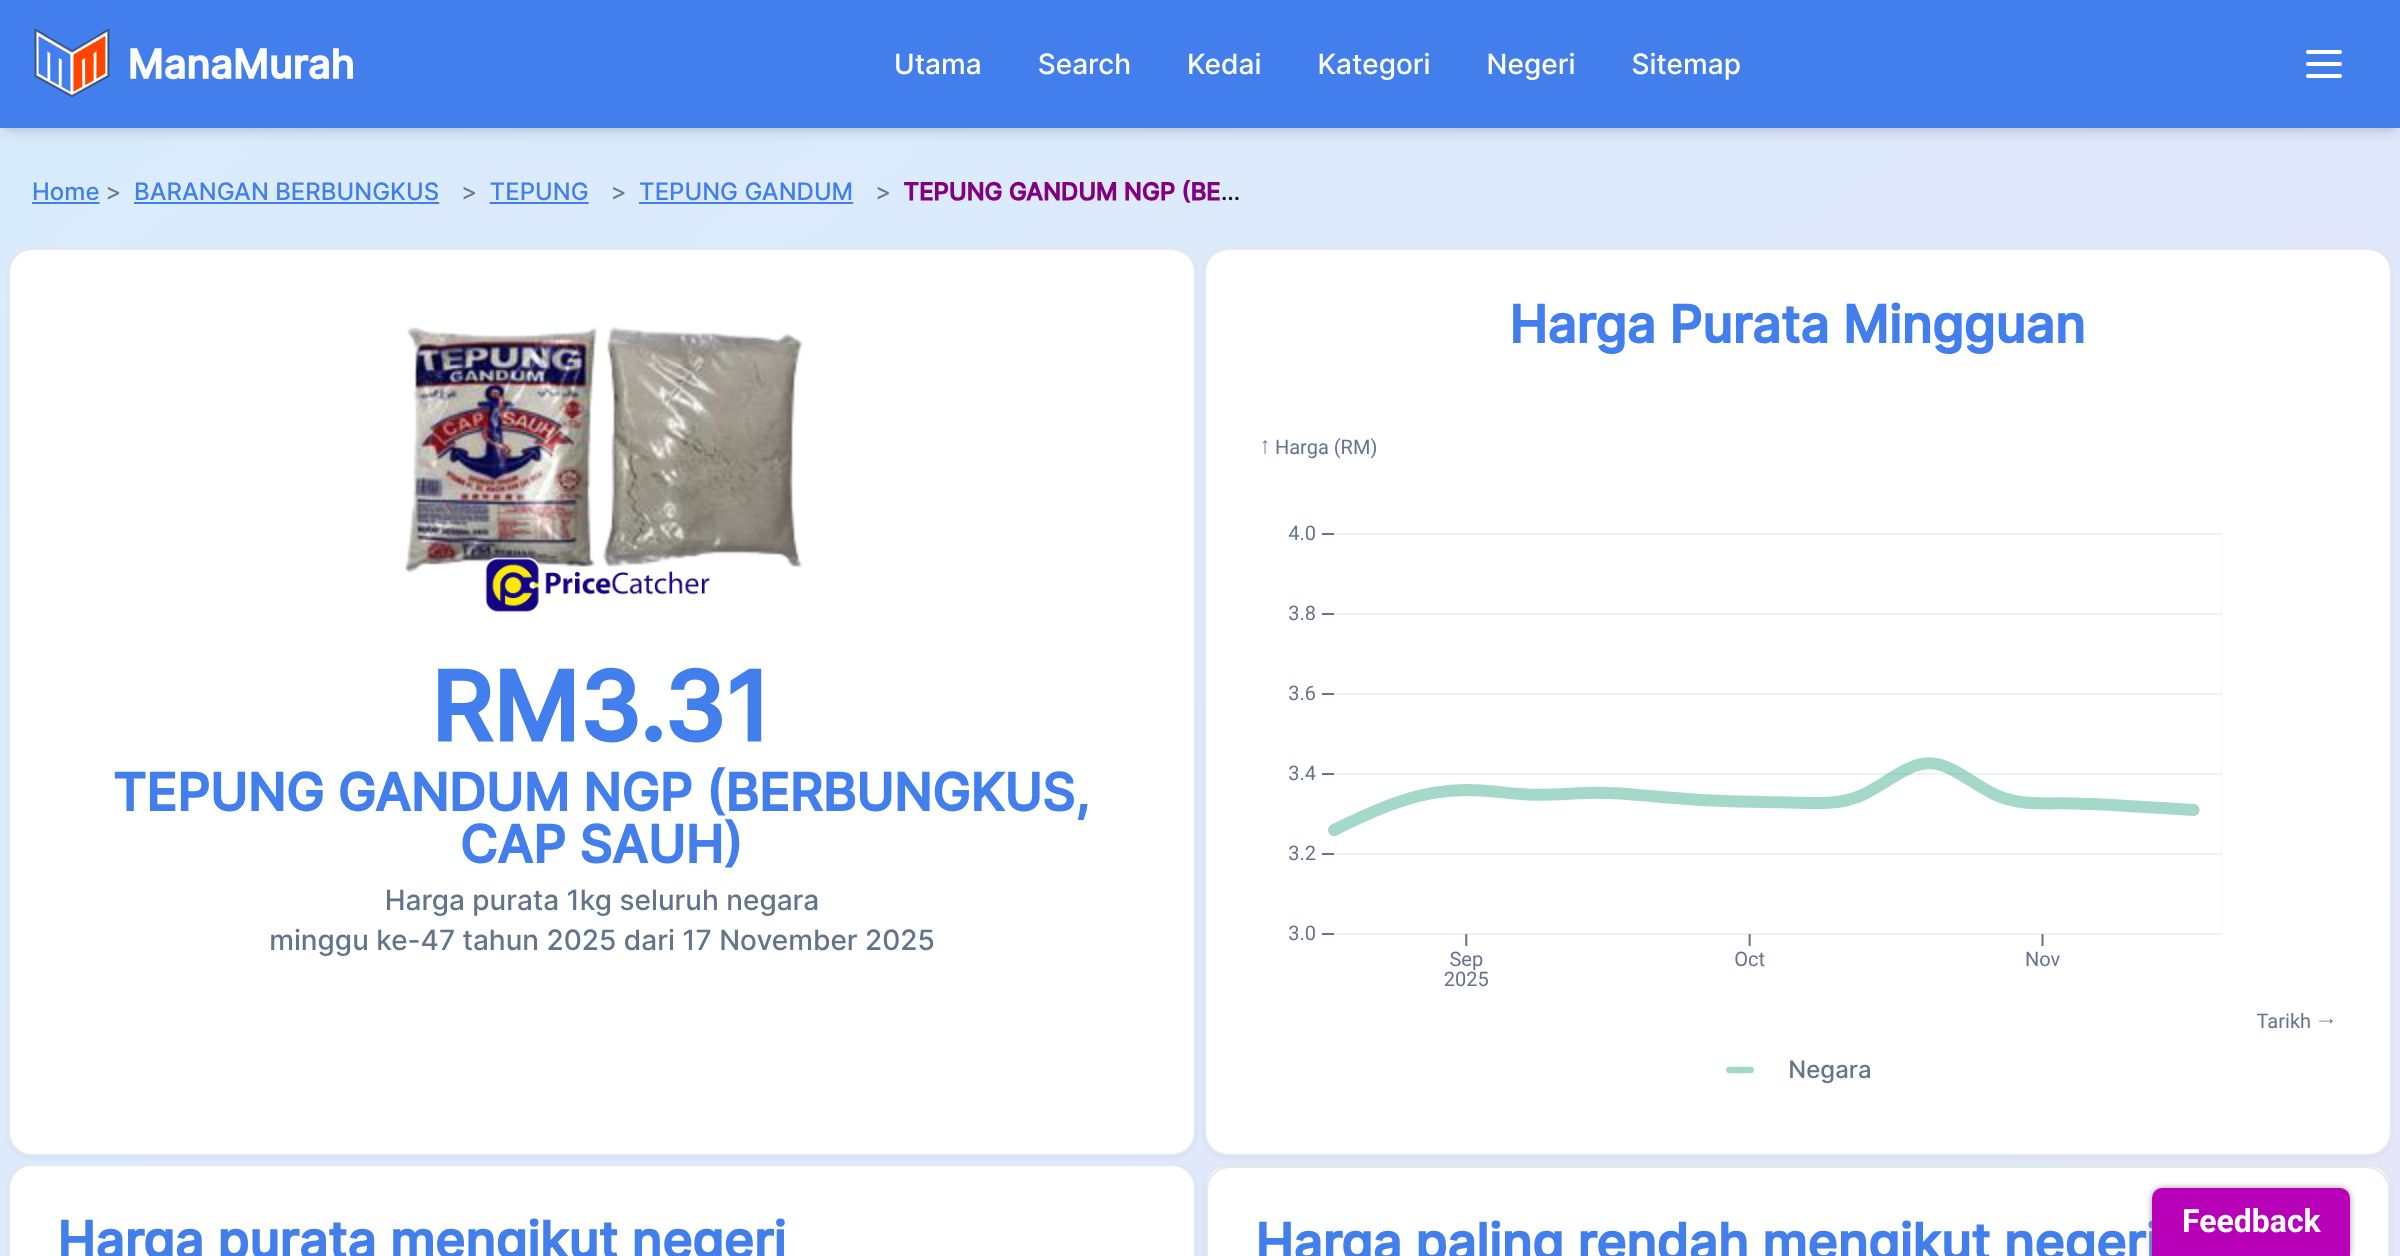Click the RM3.31 price heading
The width and height of the screenshot is (2400, 1256).
click(x=602, y=706)
